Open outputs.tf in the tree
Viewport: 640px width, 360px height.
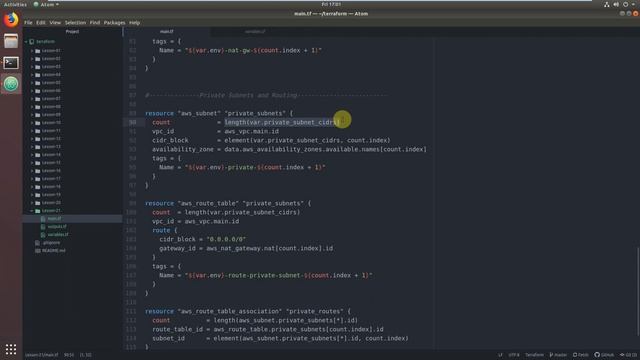(x=57, y=227)
